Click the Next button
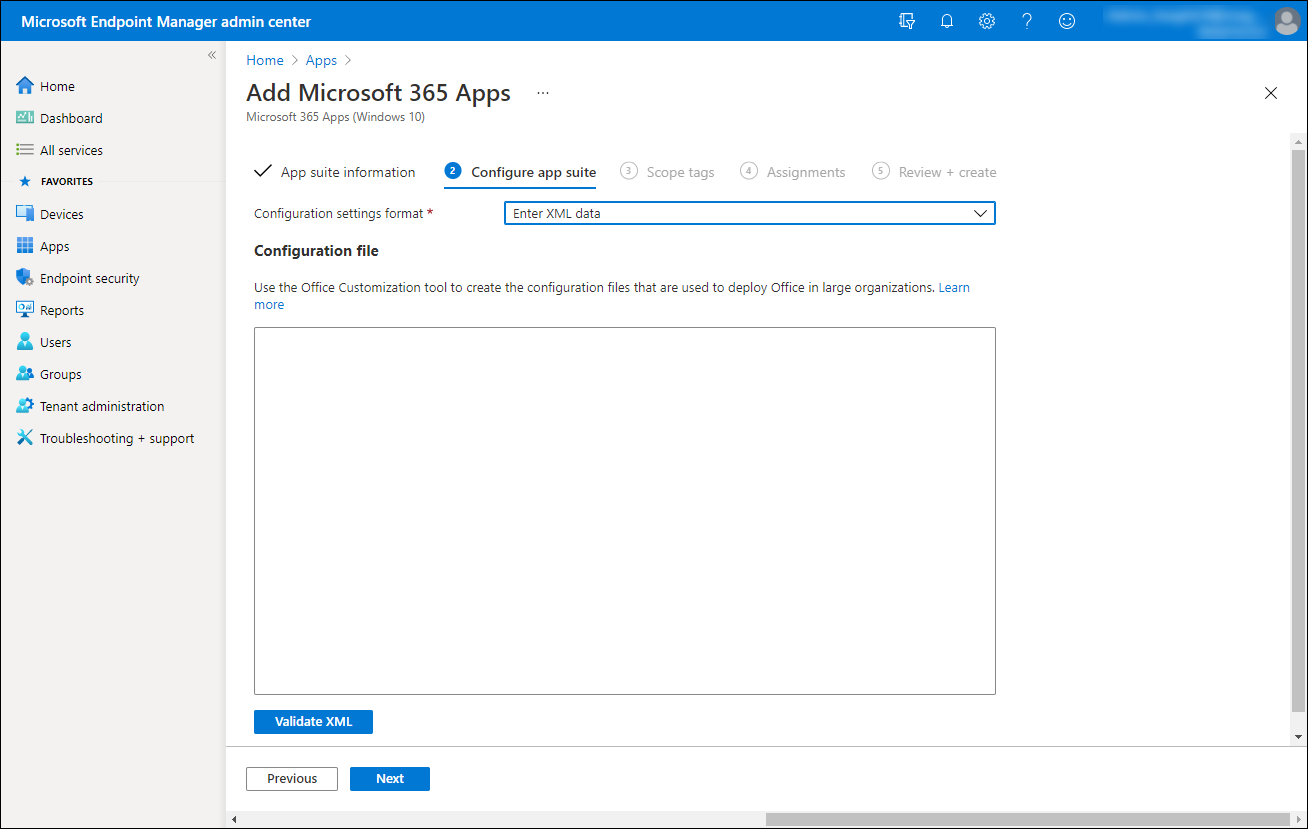 tap(390, 779)
